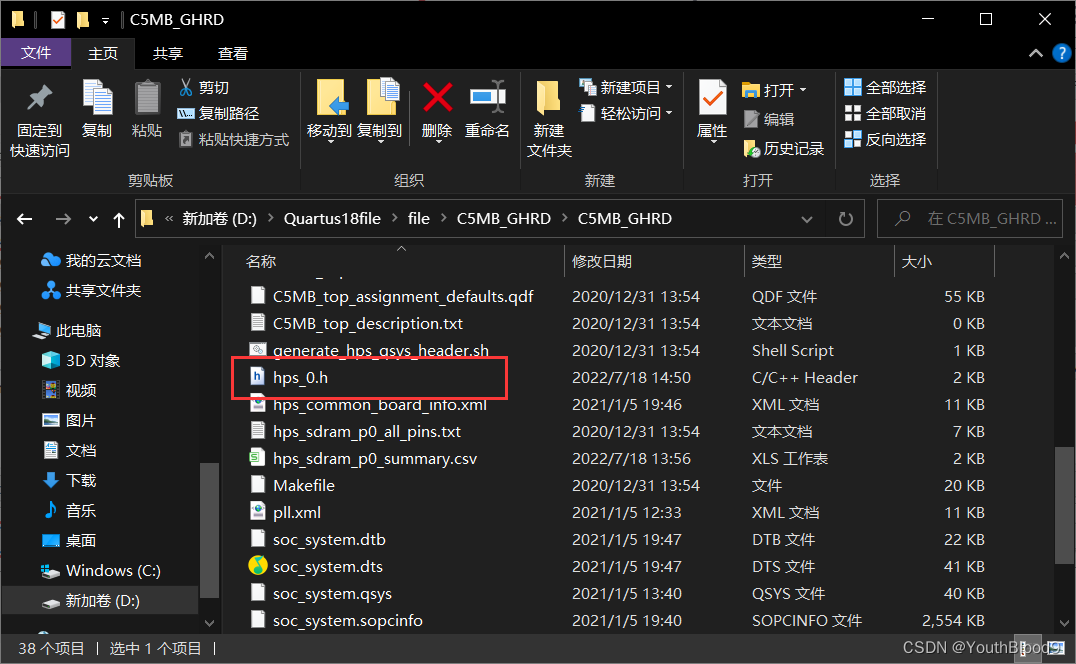1076x664 pixels.
Task: Select the Makefile entry
Action: 303,486
